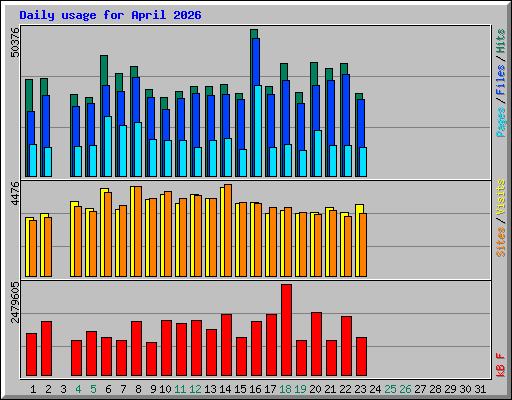
Task: Click the 2479605 KB axis value
Action: coord(15,302)
